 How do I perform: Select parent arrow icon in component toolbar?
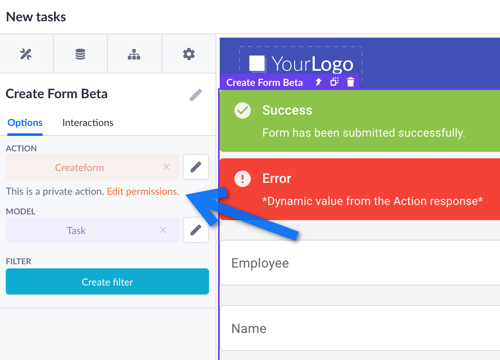(x=318, y=82)
